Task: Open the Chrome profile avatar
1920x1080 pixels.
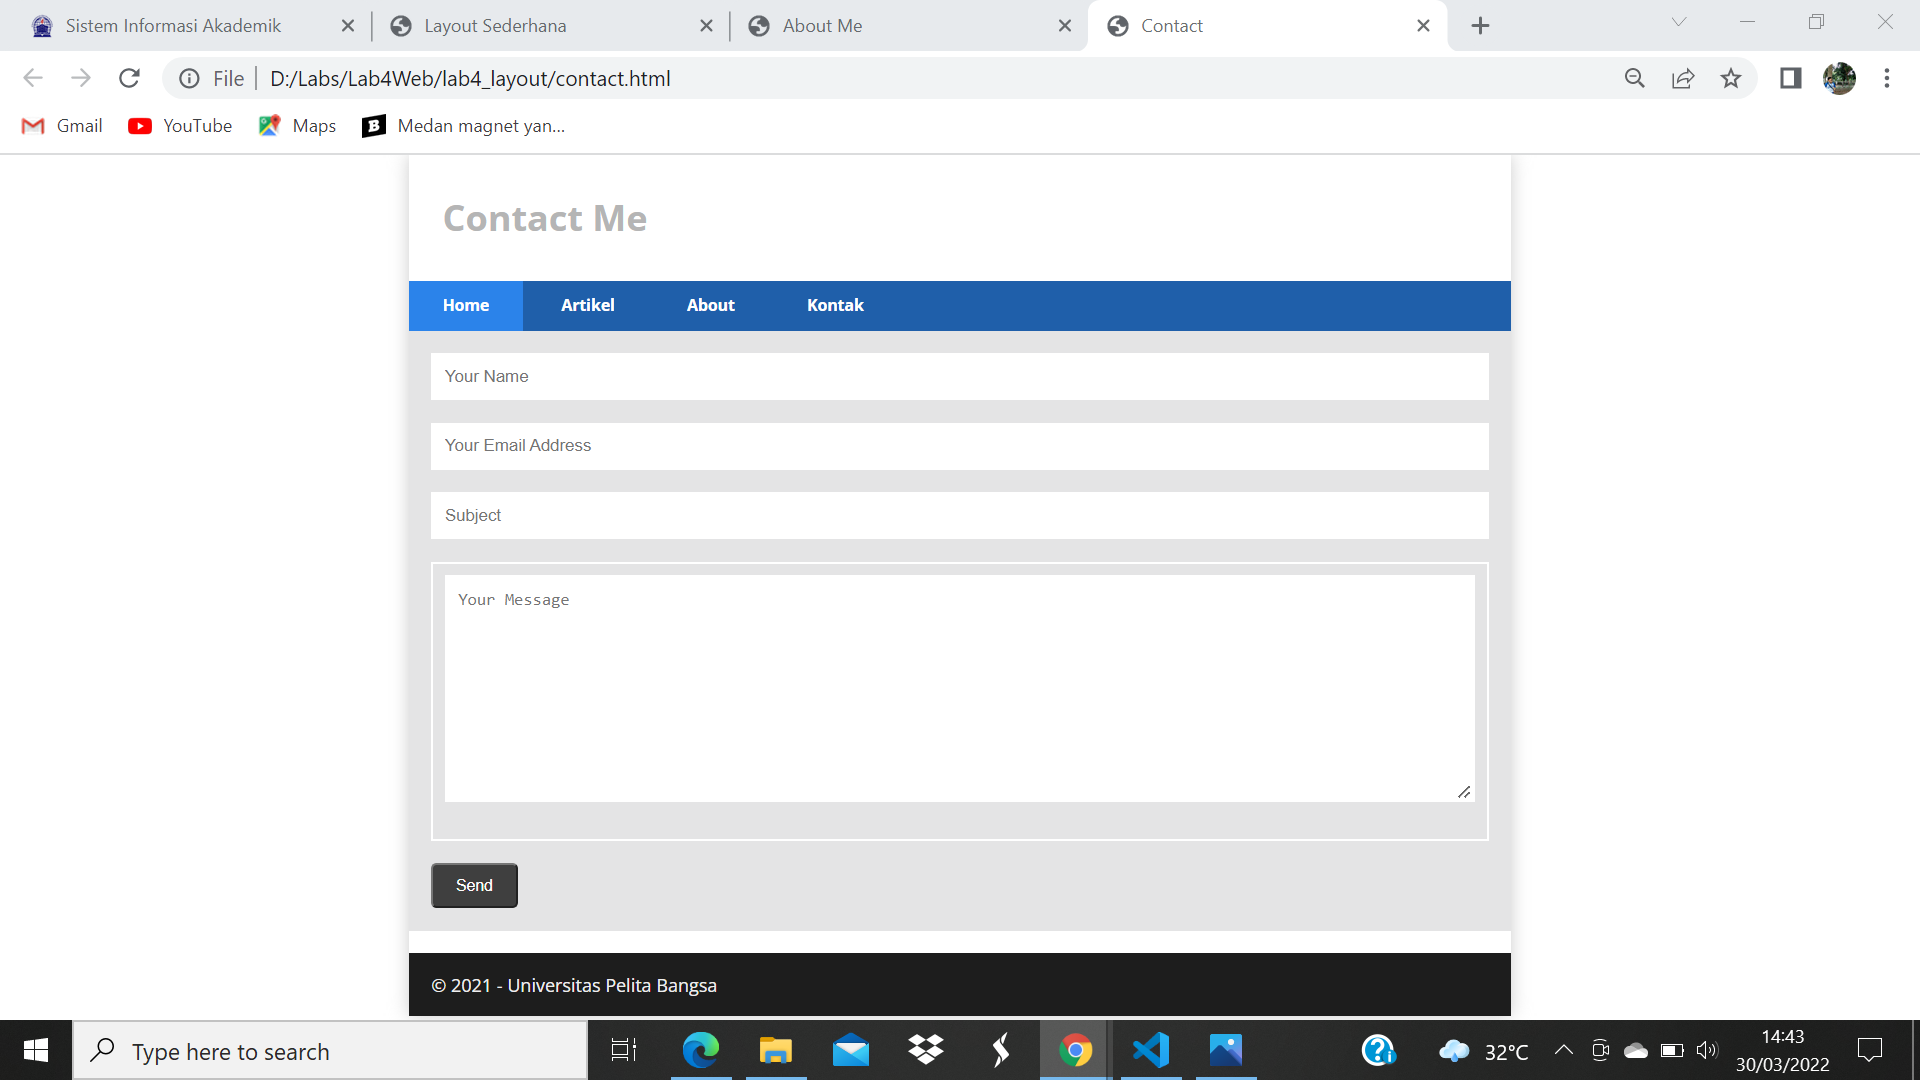Action: point(1840,78)
